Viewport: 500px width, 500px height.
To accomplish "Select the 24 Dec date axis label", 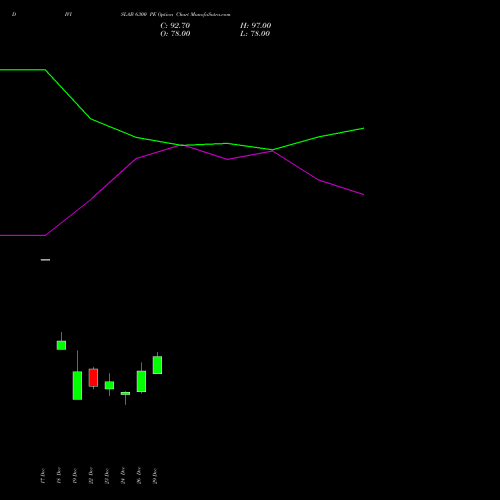I will (123, 476).
